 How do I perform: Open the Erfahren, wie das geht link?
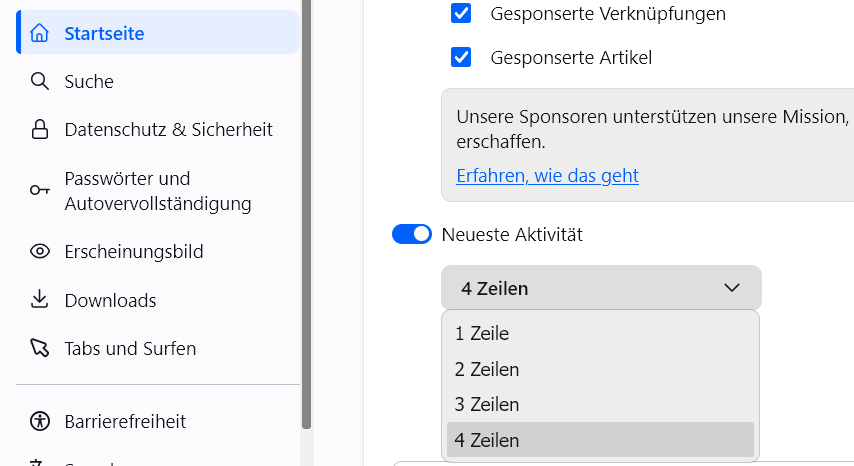point(547,176)
